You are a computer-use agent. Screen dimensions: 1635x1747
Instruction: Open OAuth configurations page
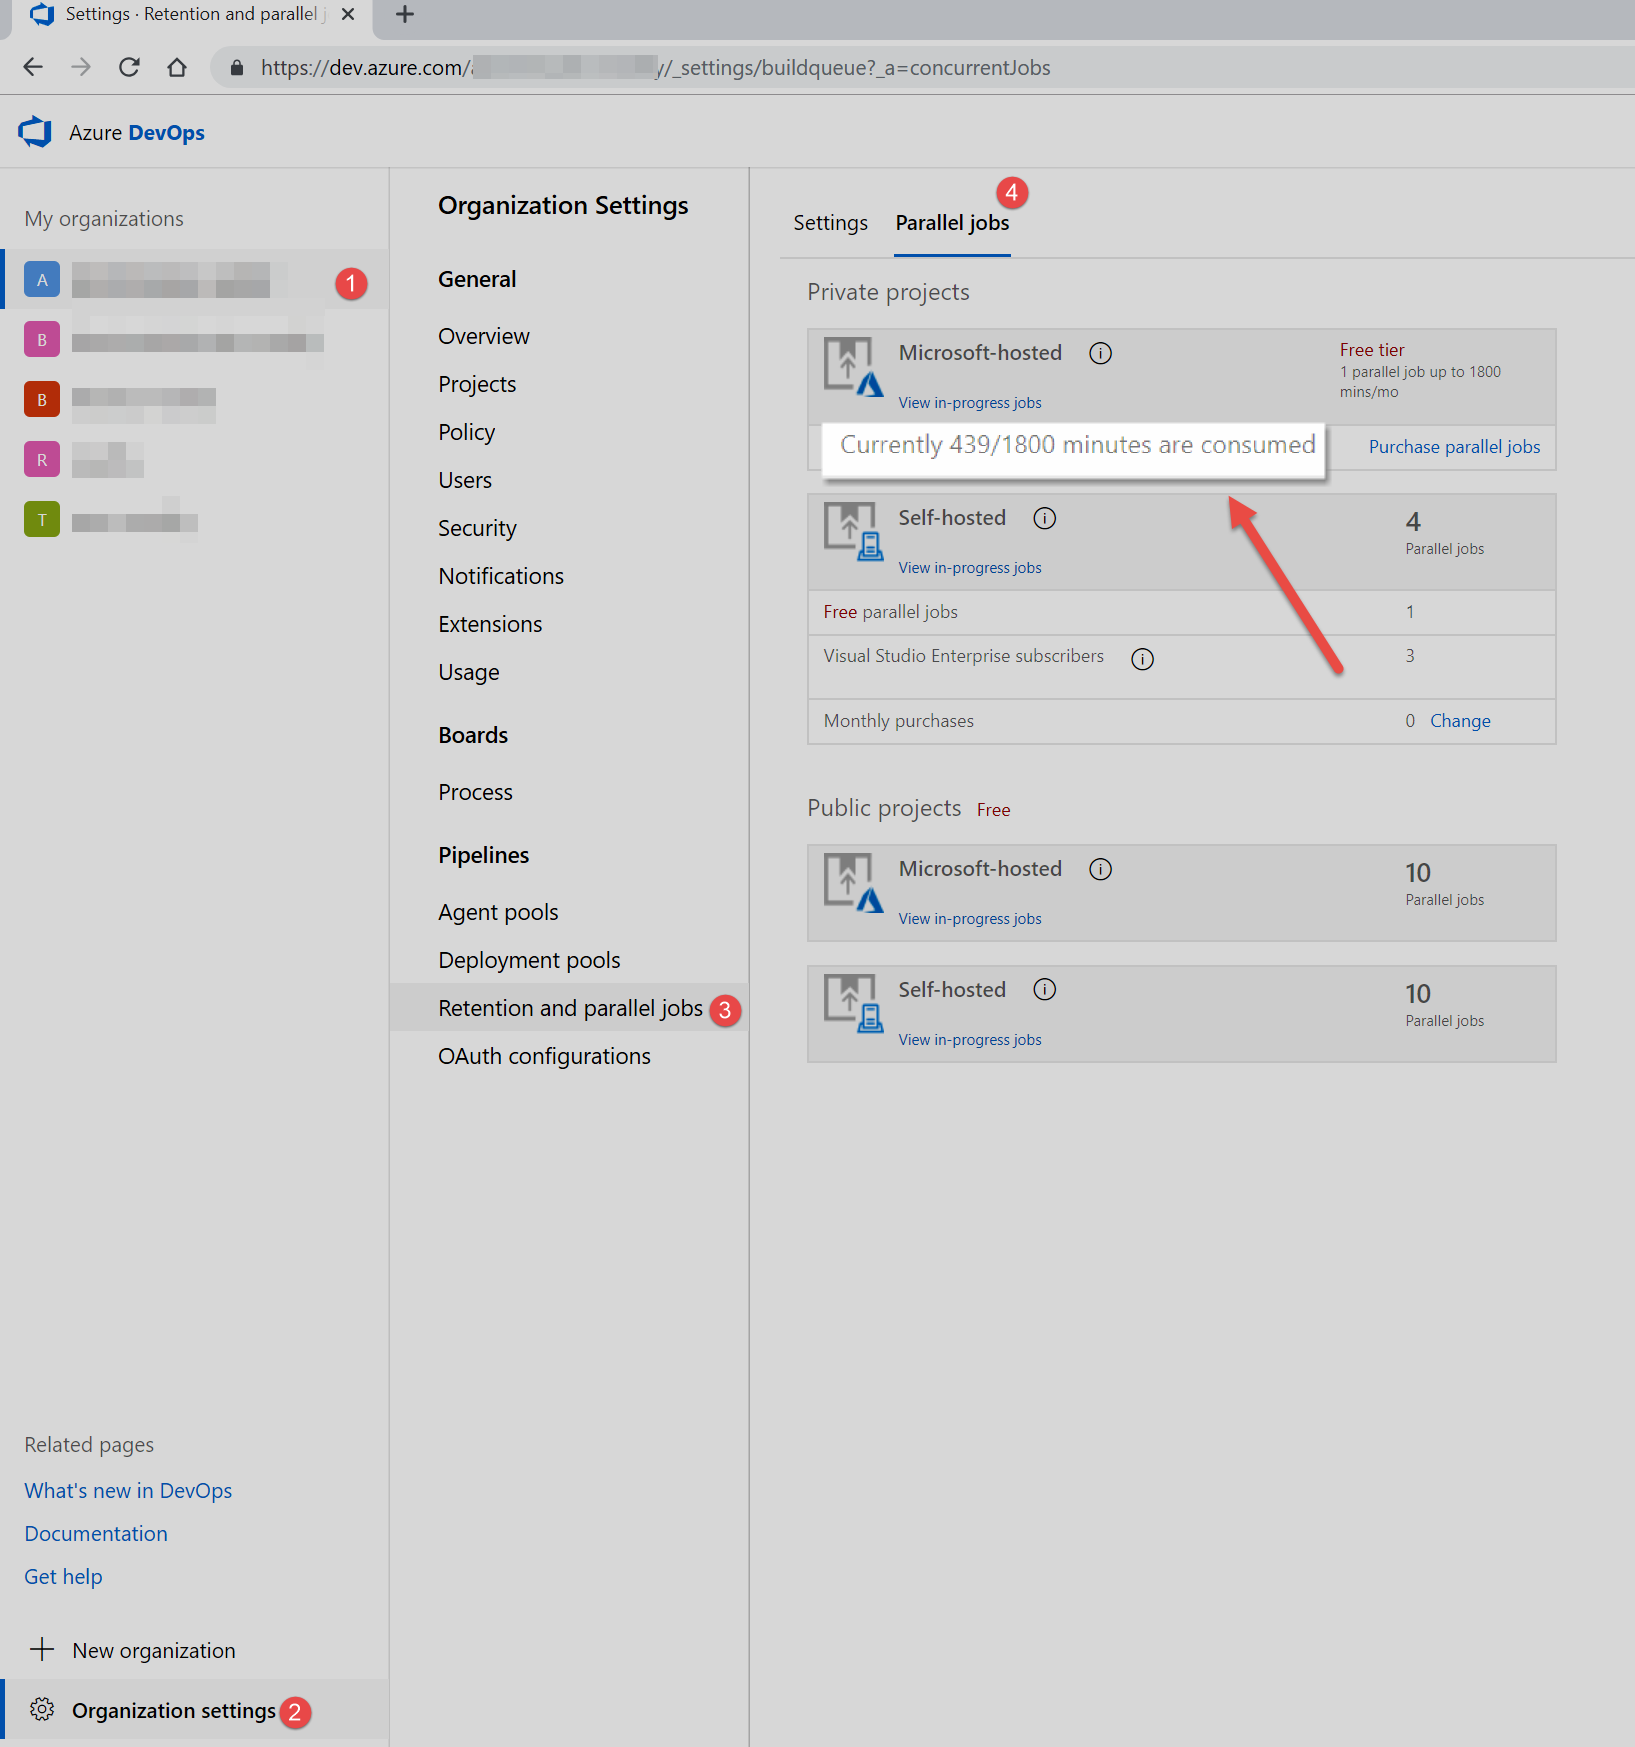[x=544, y=1056]
